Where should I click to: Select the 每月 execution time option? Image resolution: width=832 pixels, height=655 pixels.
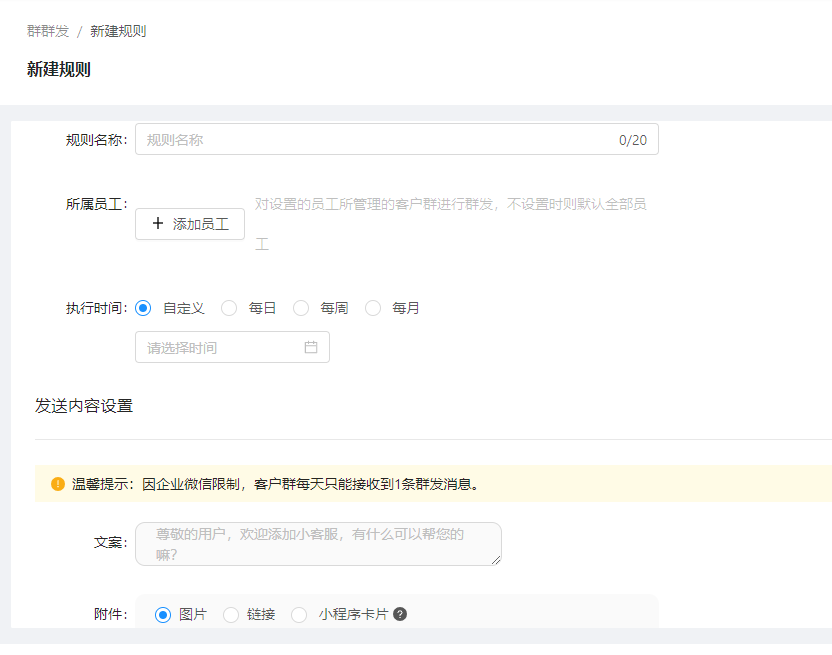(373, 307)
